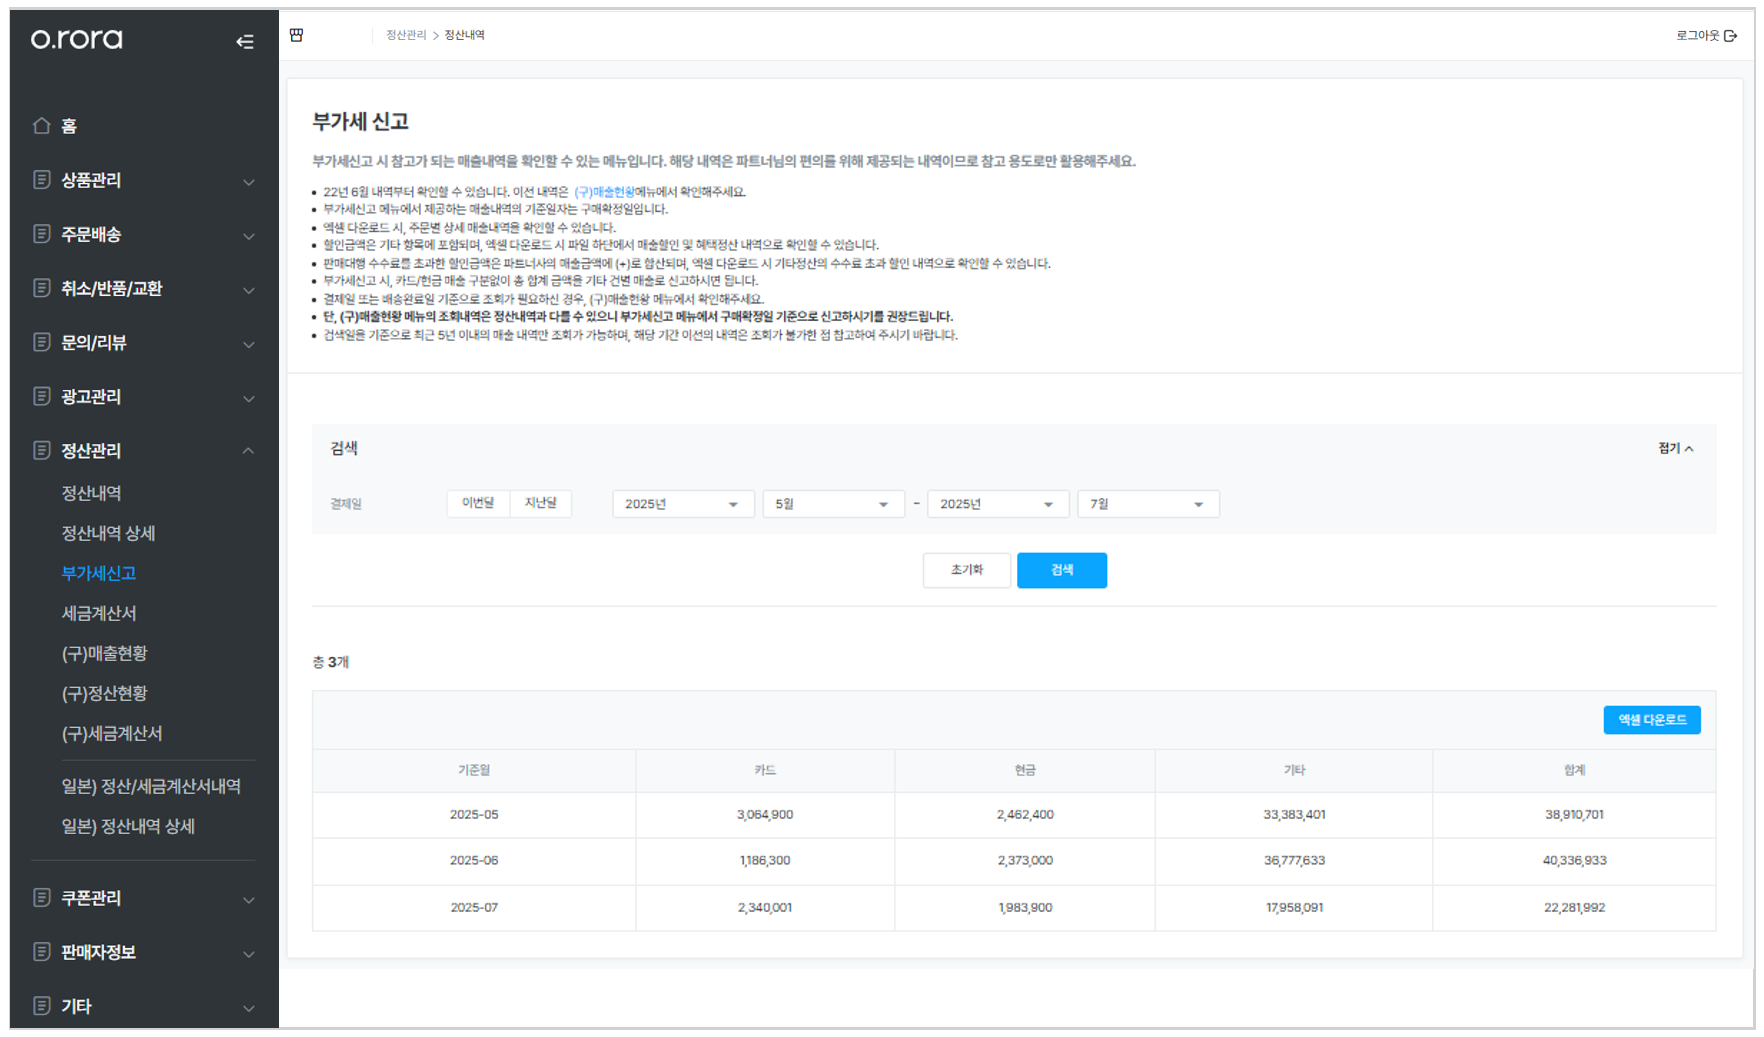Select the 지난달 period toggle

(541, 503)
